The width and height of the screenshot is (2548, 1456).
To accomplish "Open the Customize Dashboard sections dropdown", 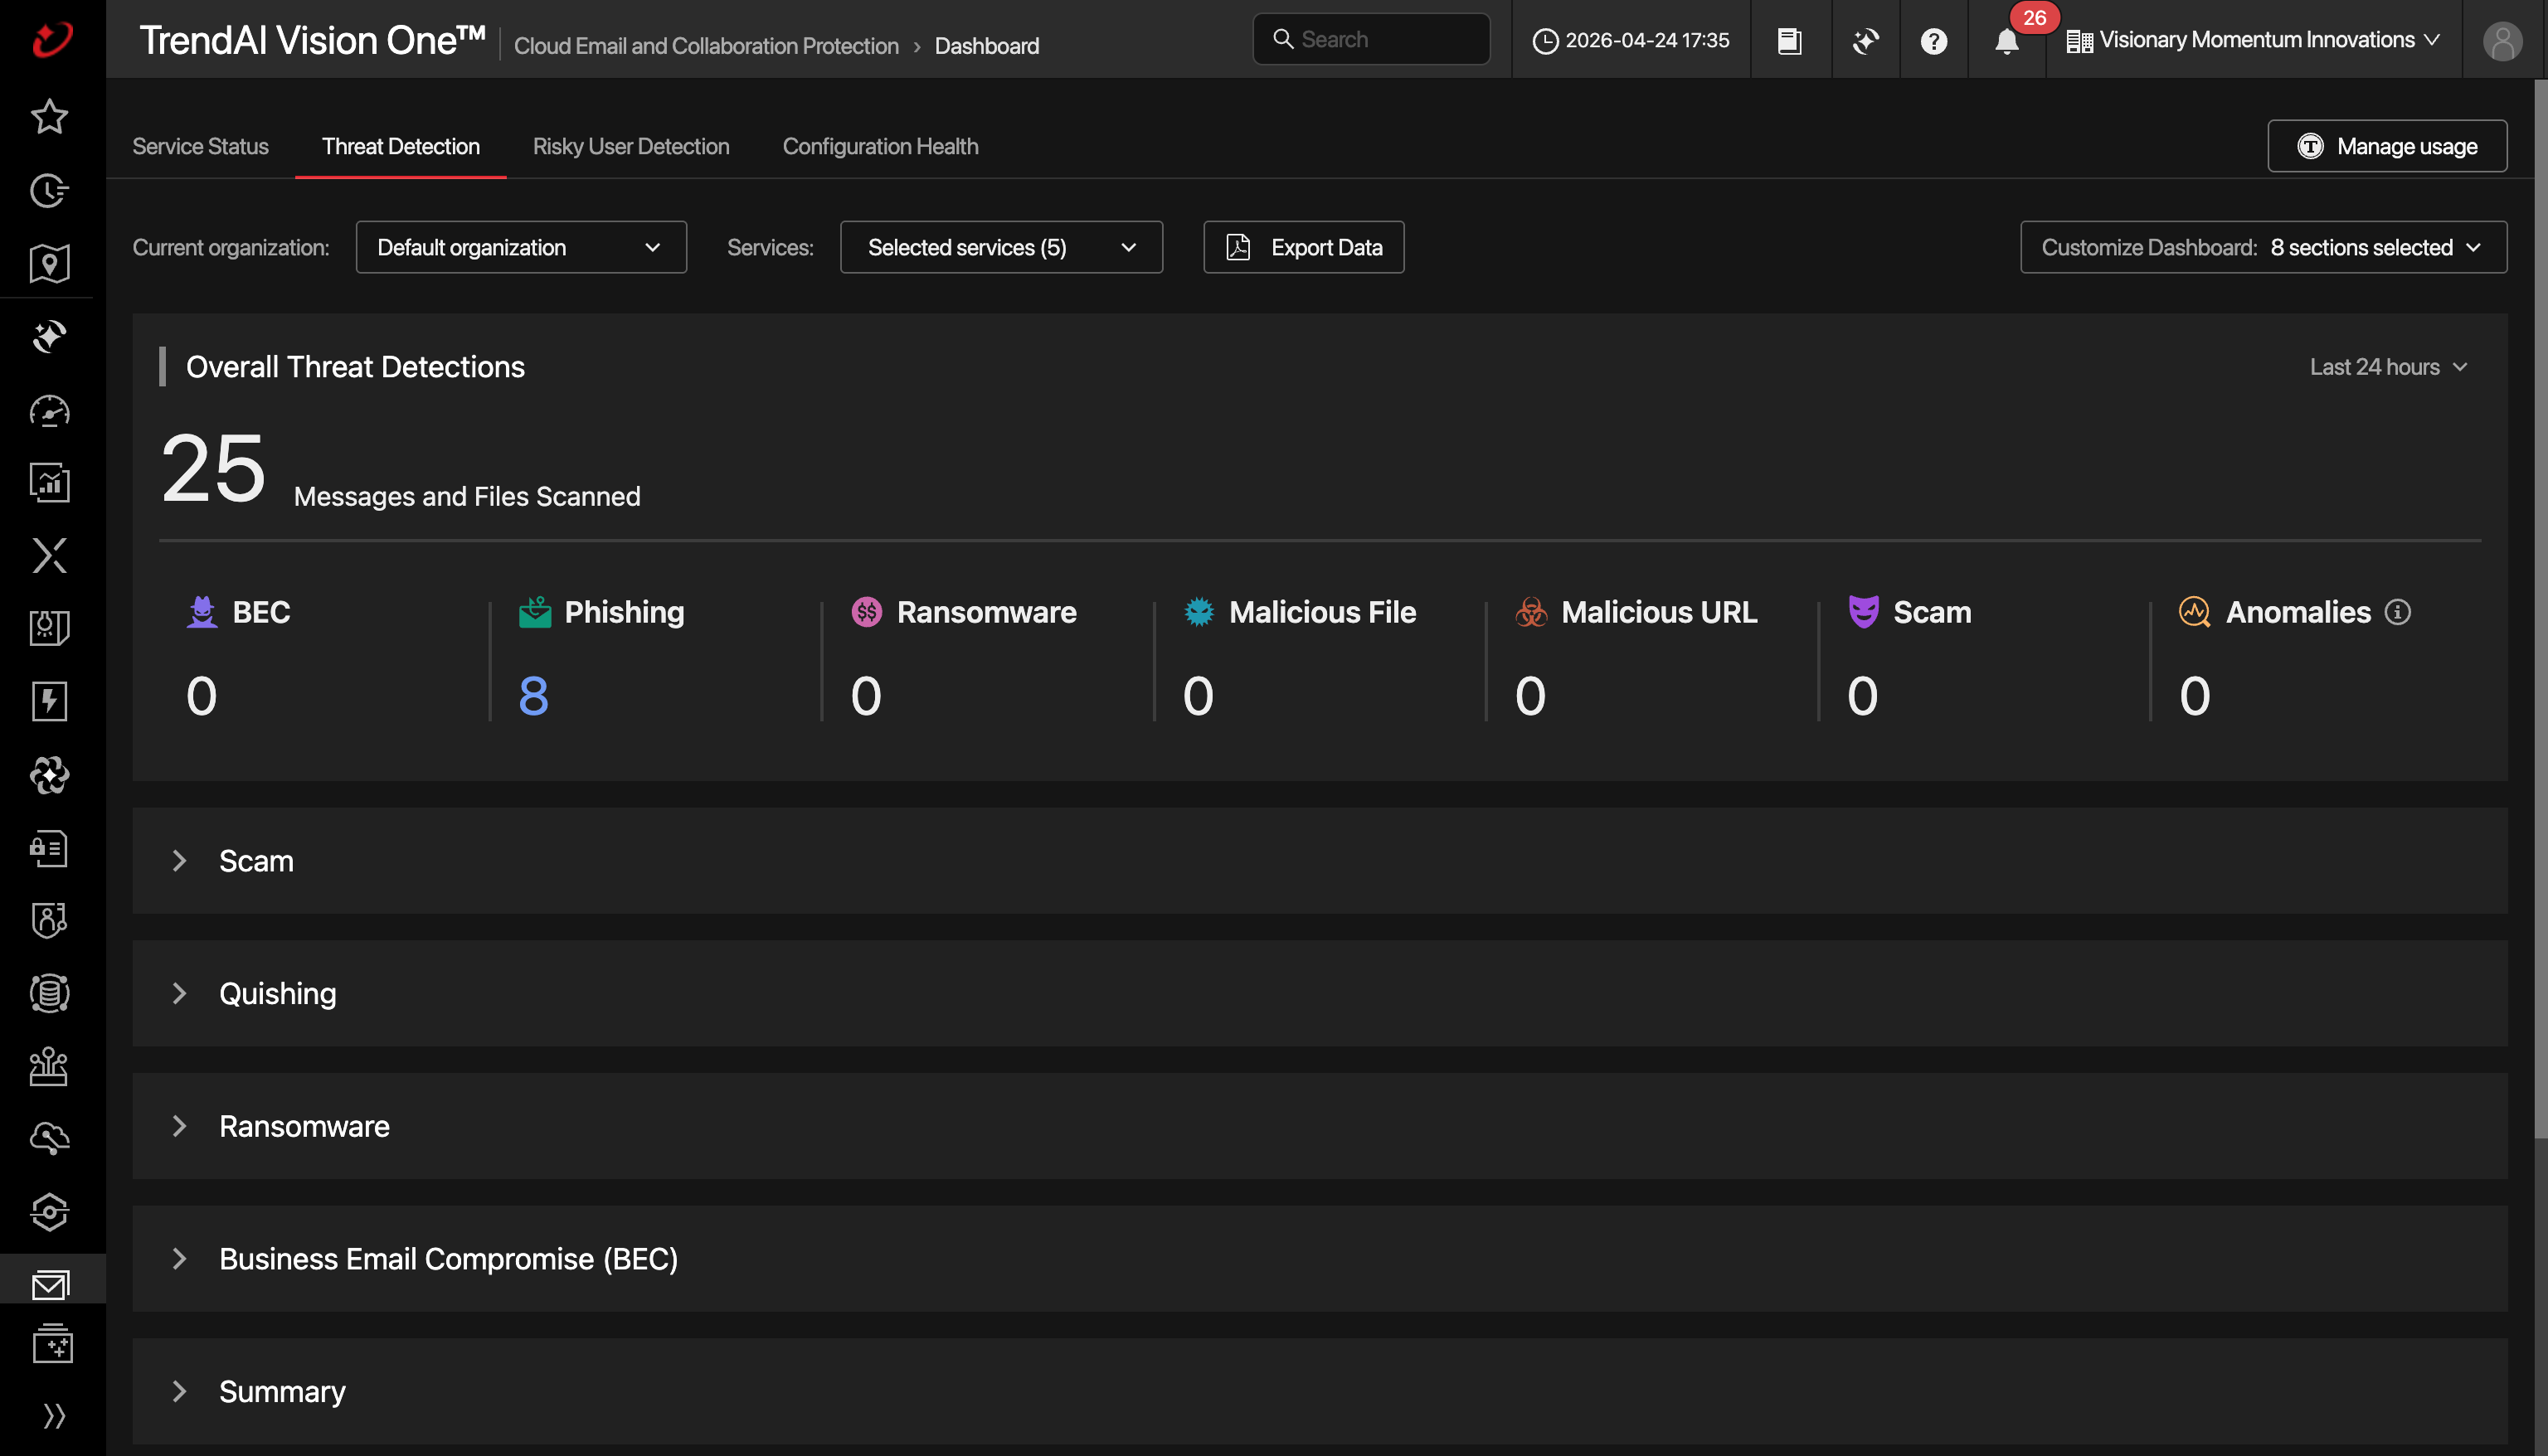I will pos(2263,247).
